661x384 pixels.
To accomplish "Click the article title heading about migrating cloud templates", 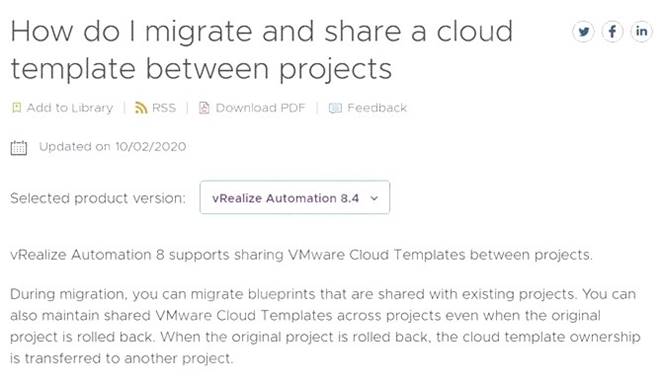I will coord(261,50).
